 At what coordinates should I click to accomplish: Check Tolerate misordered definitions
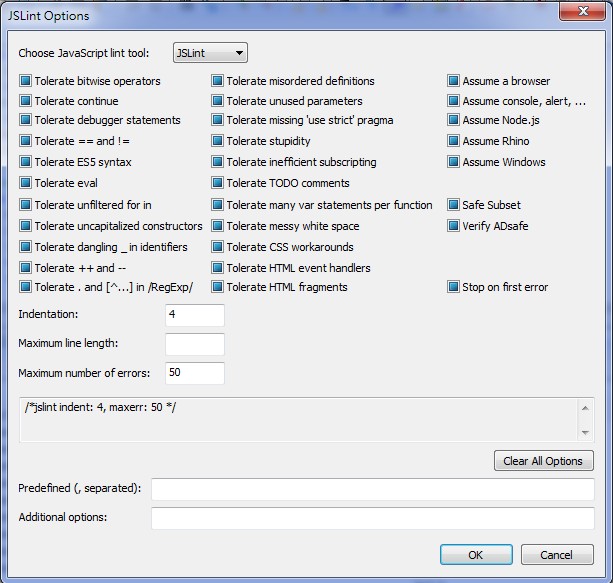(217, 81)
